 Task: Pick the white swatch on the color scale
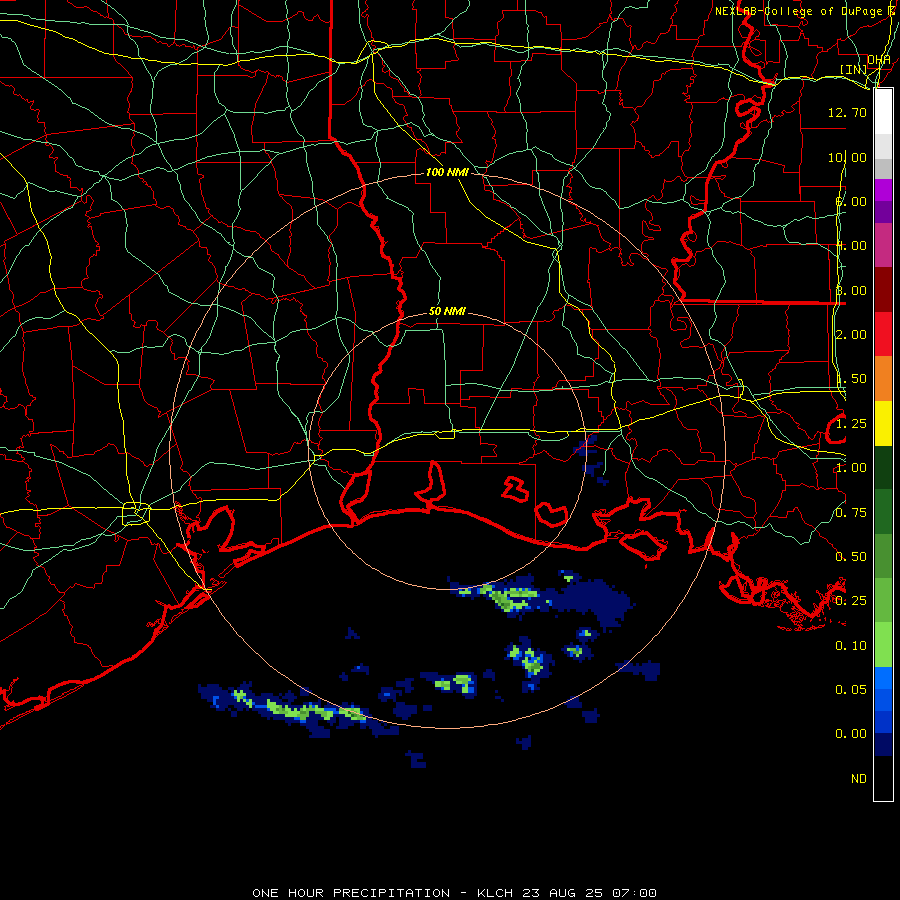click(x=883, y=112)
